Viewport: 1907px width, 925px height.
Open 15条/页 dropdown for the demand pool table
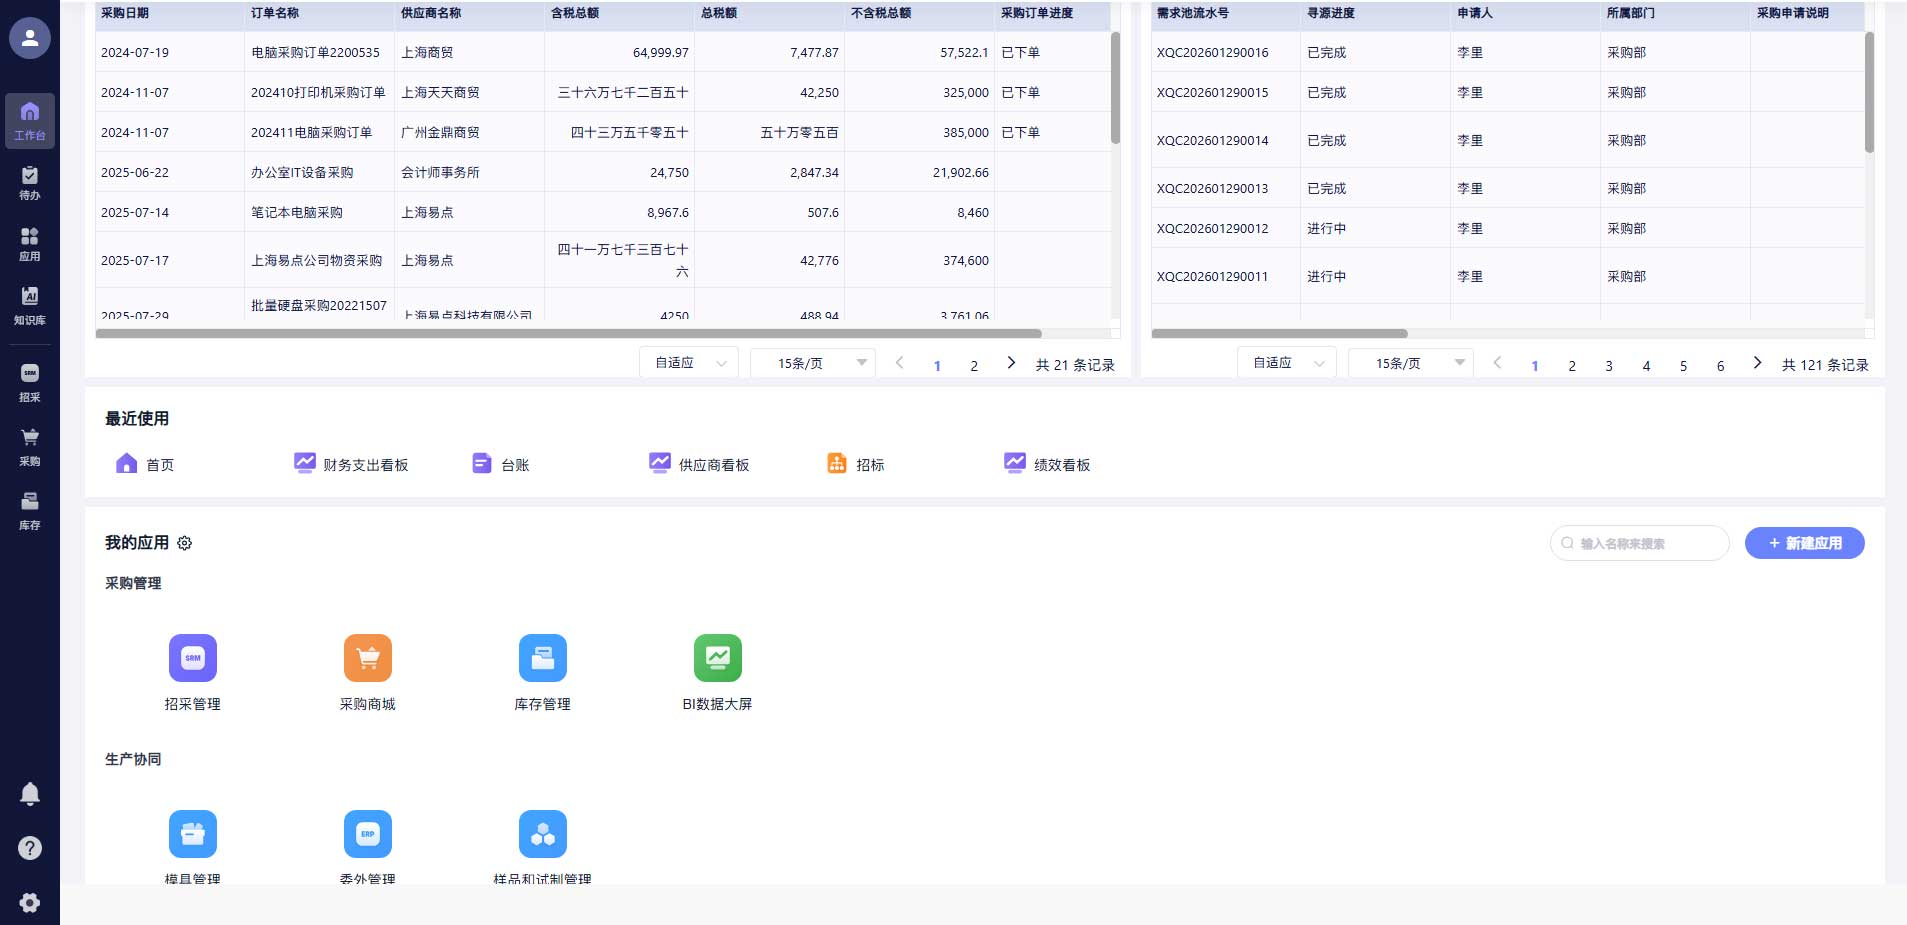[1410, 363]
